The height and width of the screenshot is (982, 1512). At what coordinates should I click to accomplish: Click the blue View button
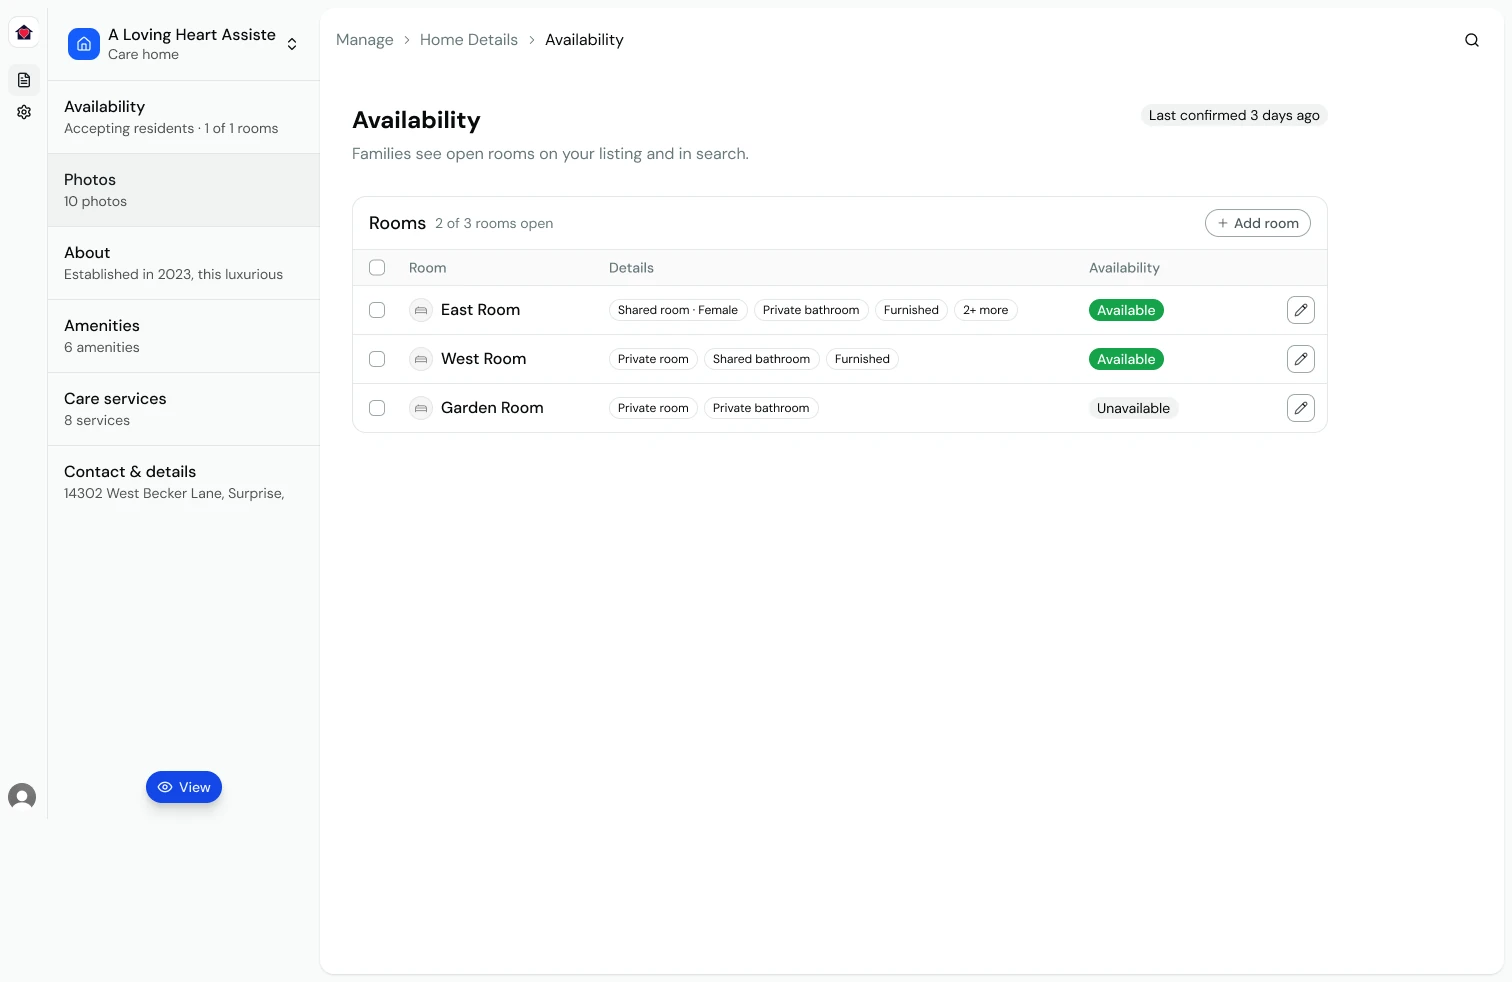coord(184,787)
